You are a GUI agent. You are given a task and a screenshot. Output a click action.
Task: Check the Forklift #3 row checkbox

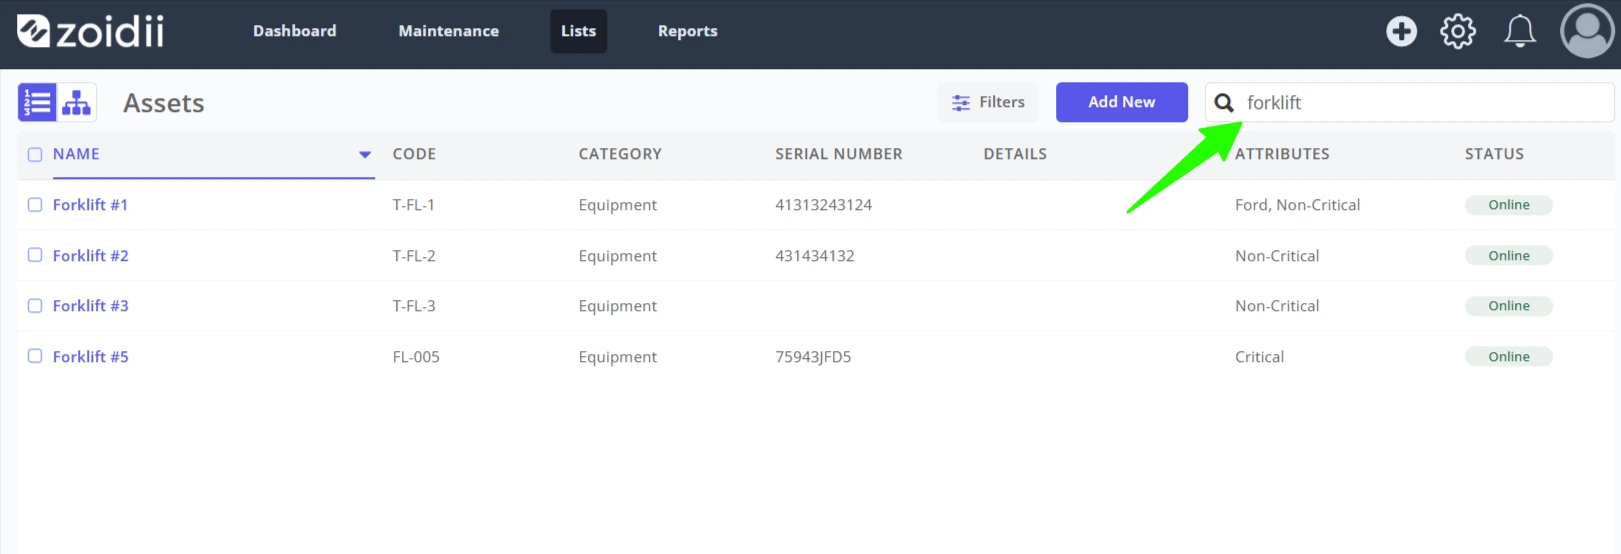point(35,305)
